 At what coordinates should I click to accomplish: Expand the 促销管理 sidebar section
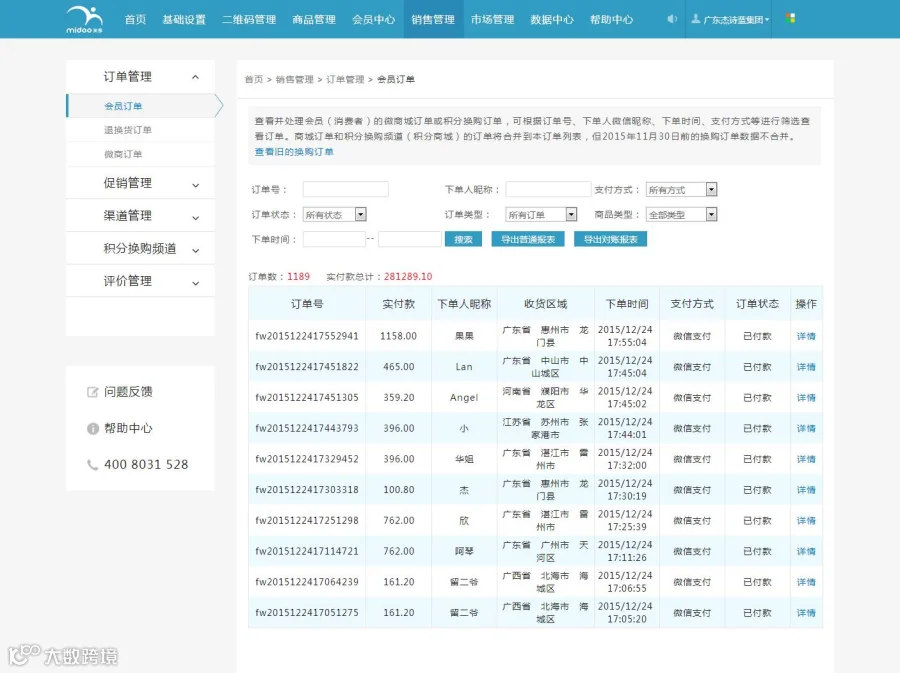(x=140, y=183)
